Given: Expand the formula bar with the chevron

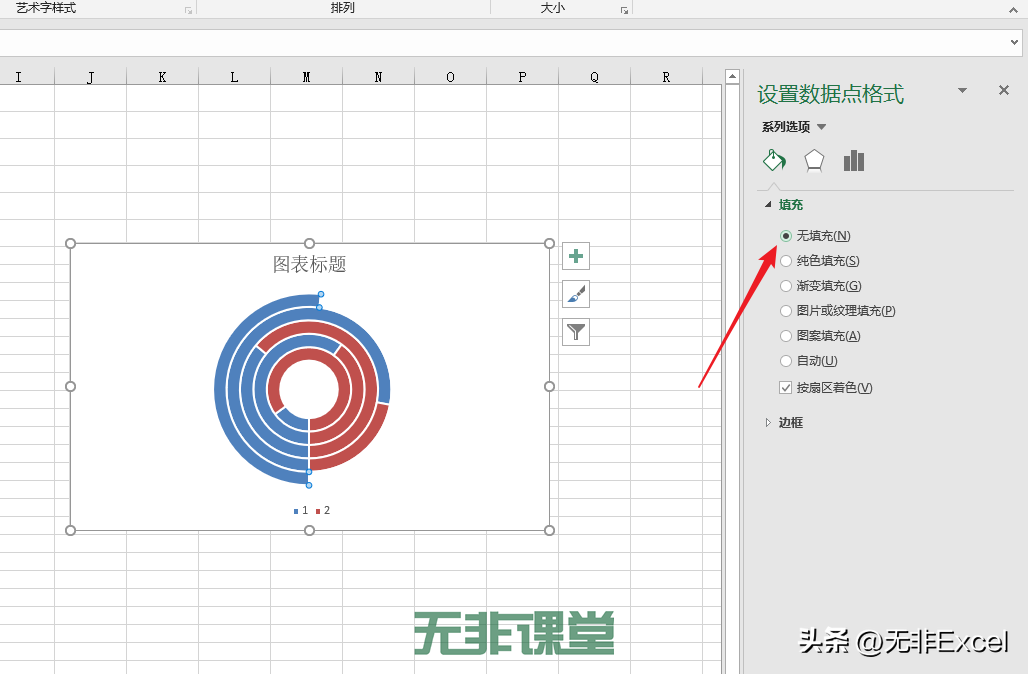Looking at the screenshot, I should click(1014, 43).
